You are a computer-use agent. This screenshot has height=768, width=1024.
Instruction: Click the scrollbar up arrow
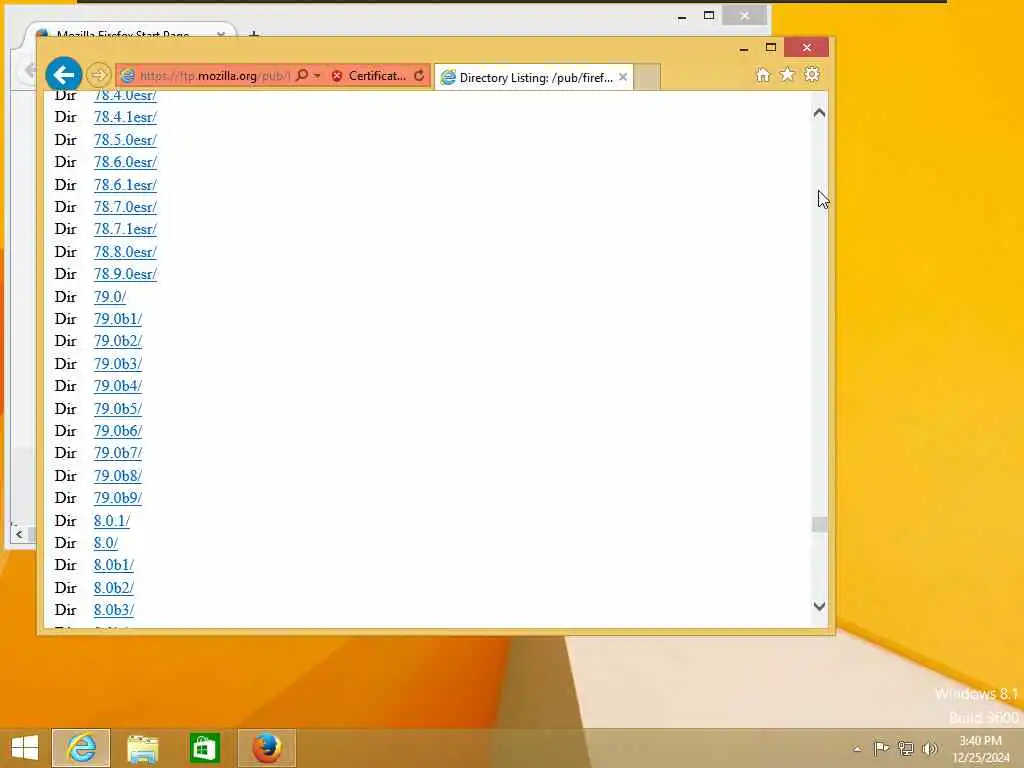coord(820,113)
